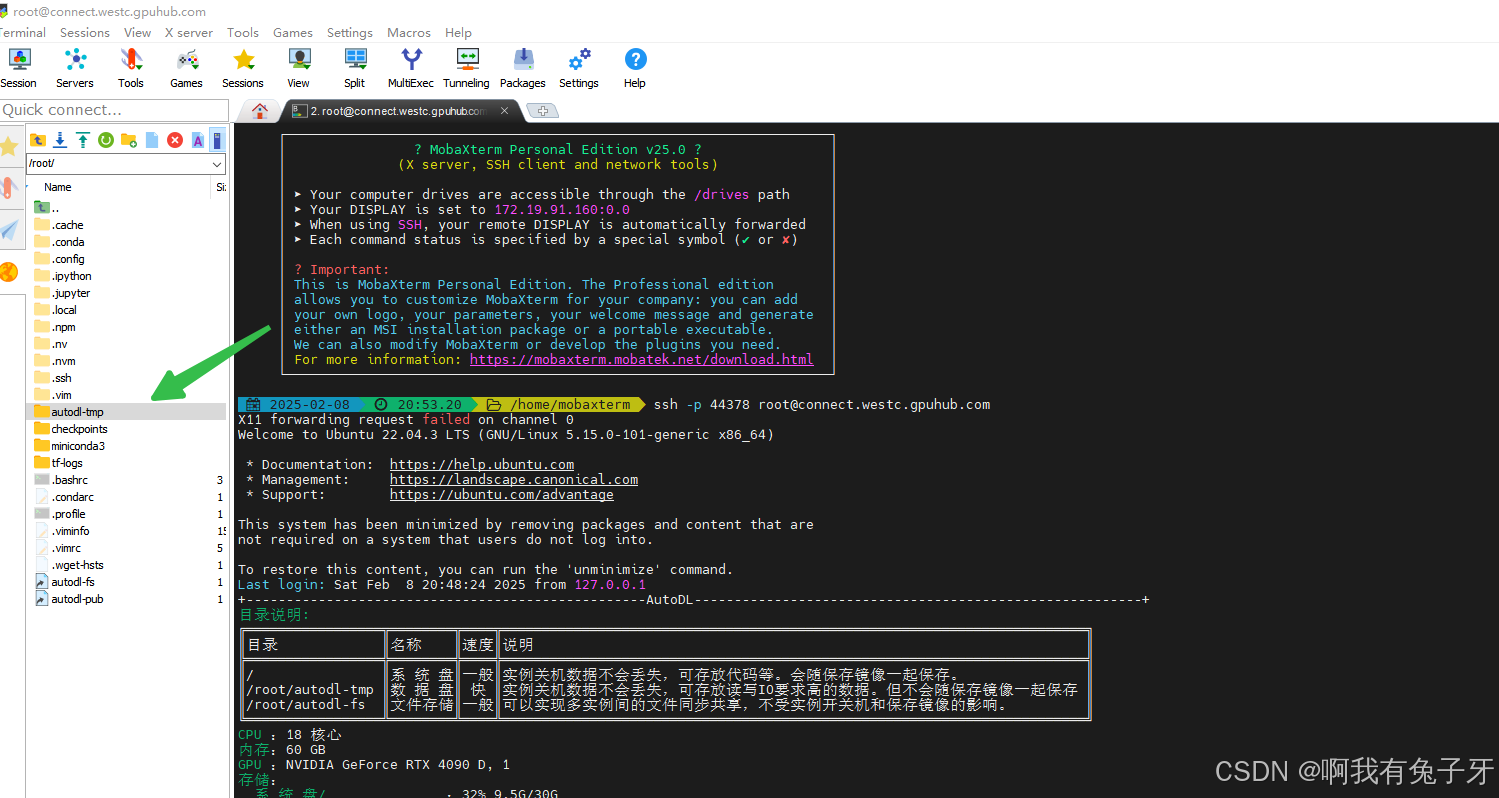Open the Sessions star toolbar icon
This screenshot has width=1499, height=798.
point(243,68)
